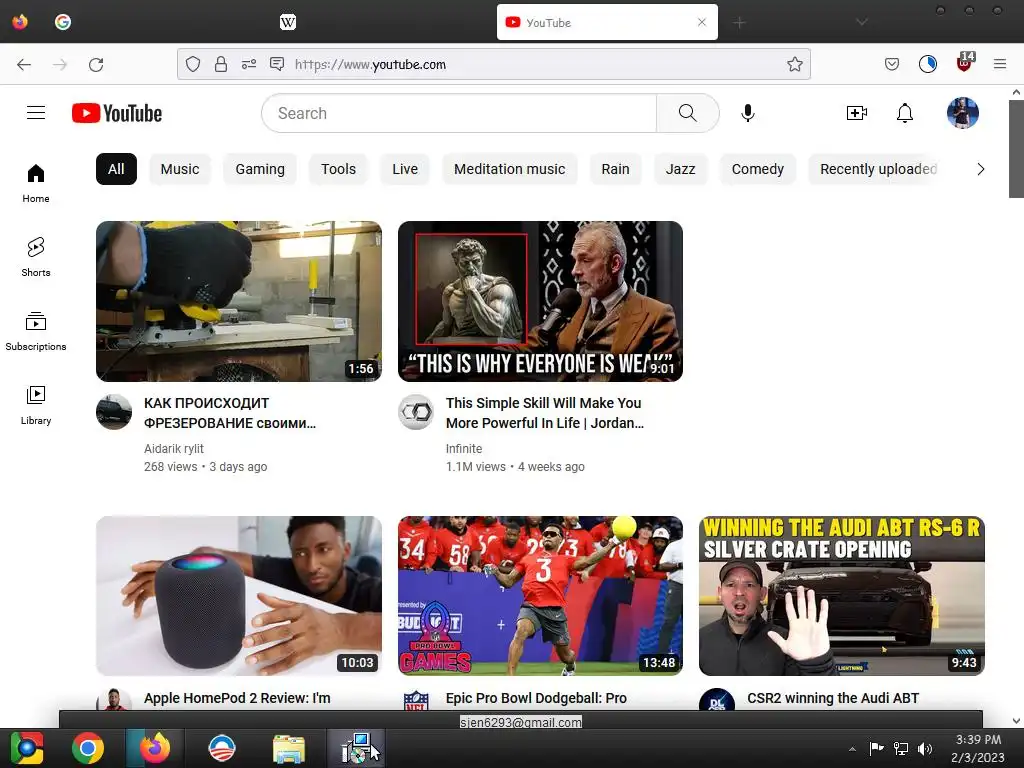Open the Jordan Peterson video thumbnail
1024x768 pixels.
coord(540,301)
